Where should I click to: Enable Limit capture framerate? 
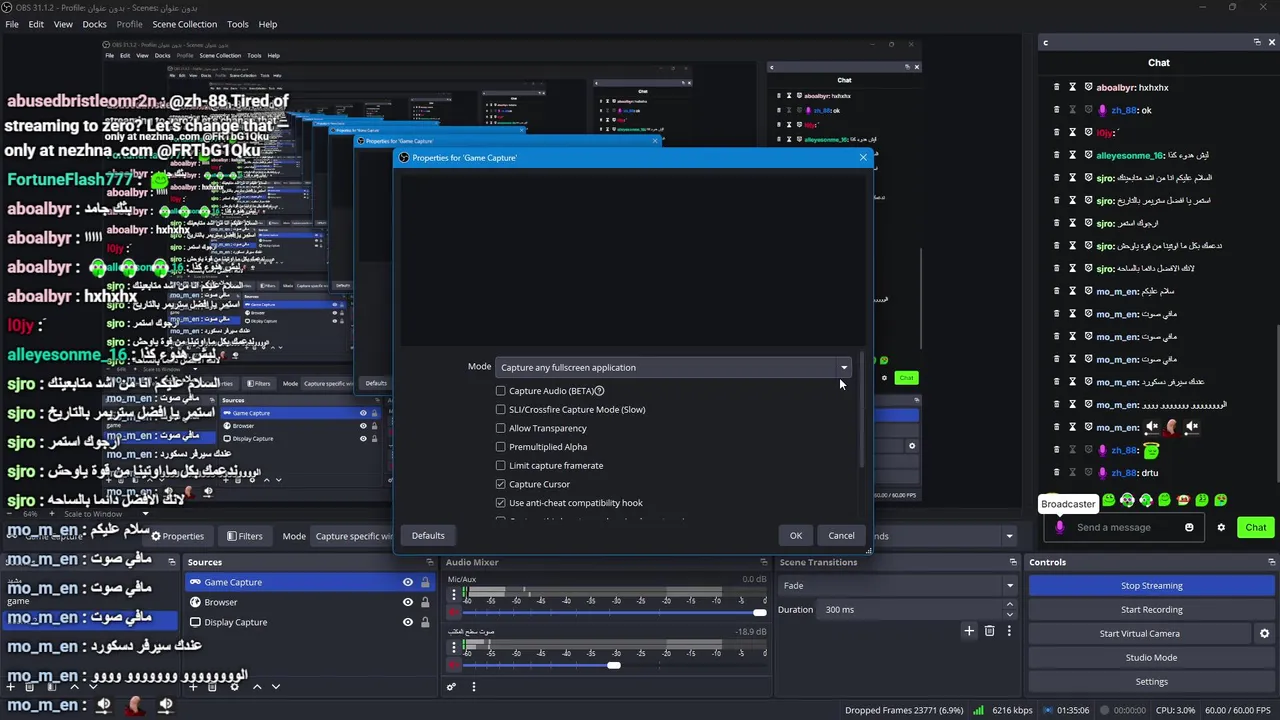pos(501,465)
